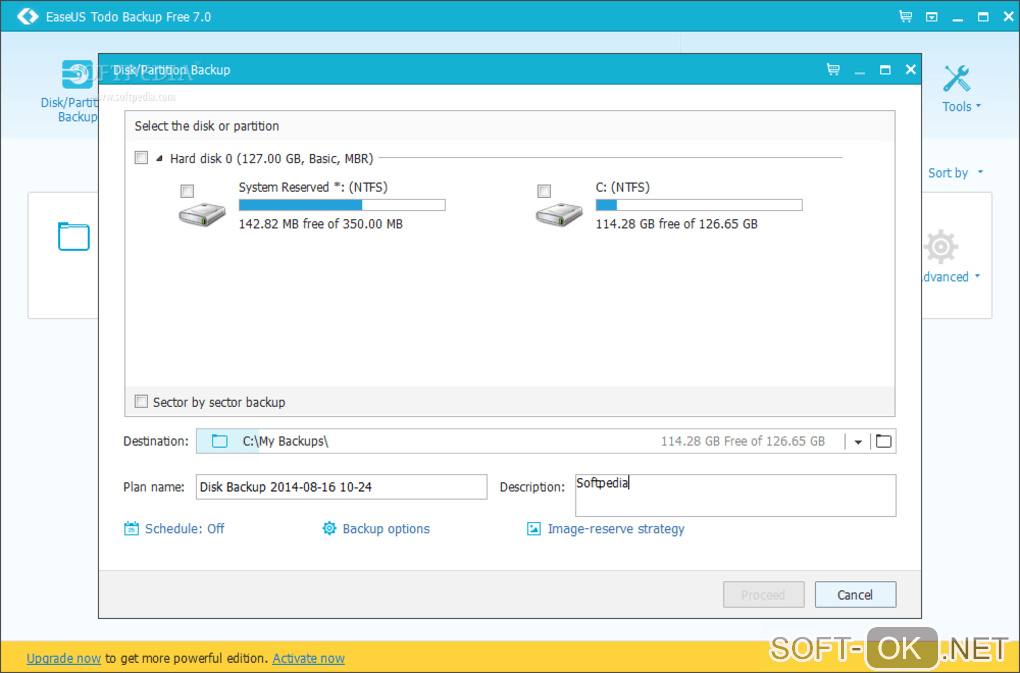
Task: Expand the Advanced dropdown arrow
Action: [977, 276]
